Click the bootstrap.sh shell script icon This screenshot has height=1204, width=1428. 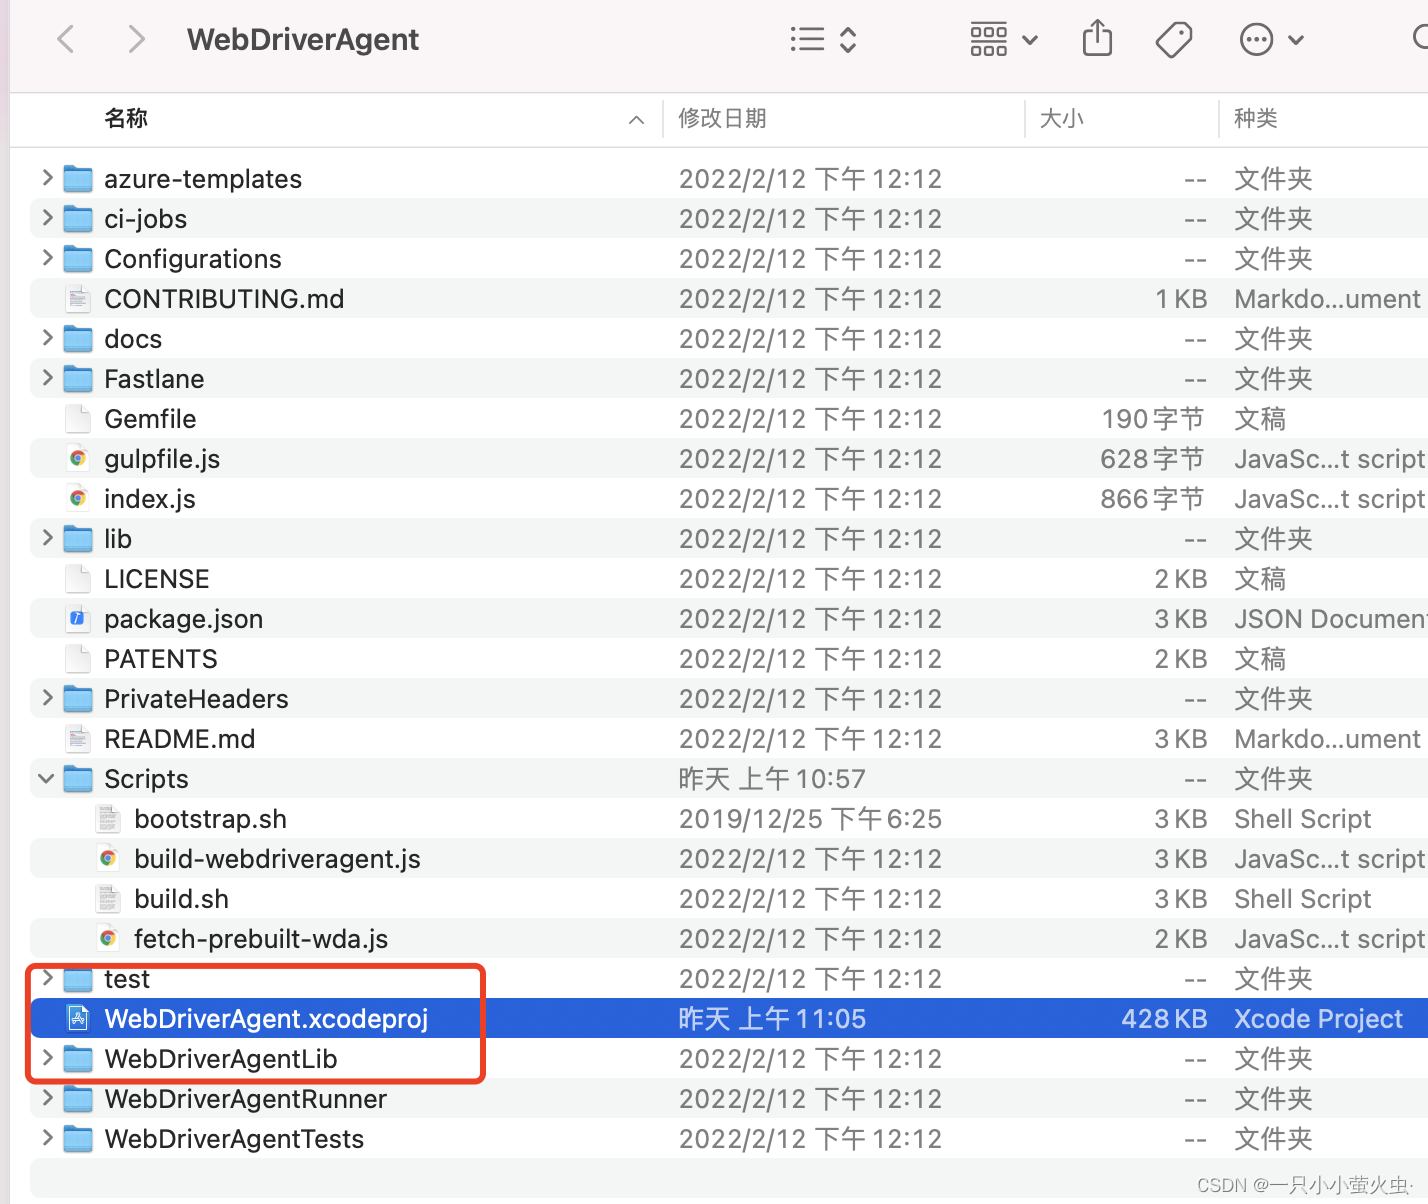pos(108,819)
